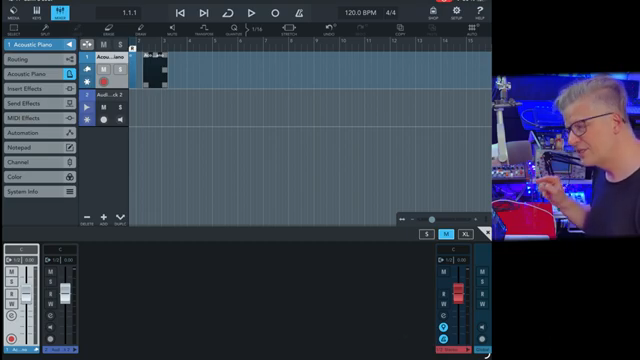Toggle the metronome click
The image size is (640, 360).
point(299,13)
